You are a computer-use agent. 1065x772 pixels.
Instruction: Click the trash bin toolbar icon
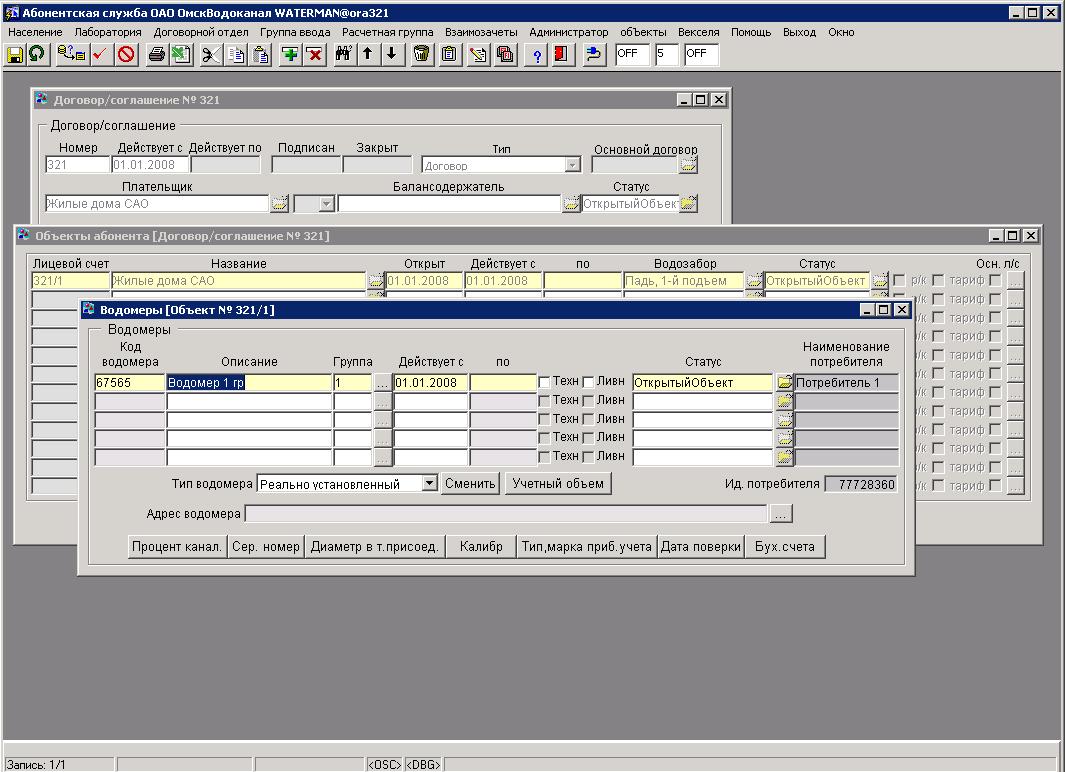pos(422,54)
